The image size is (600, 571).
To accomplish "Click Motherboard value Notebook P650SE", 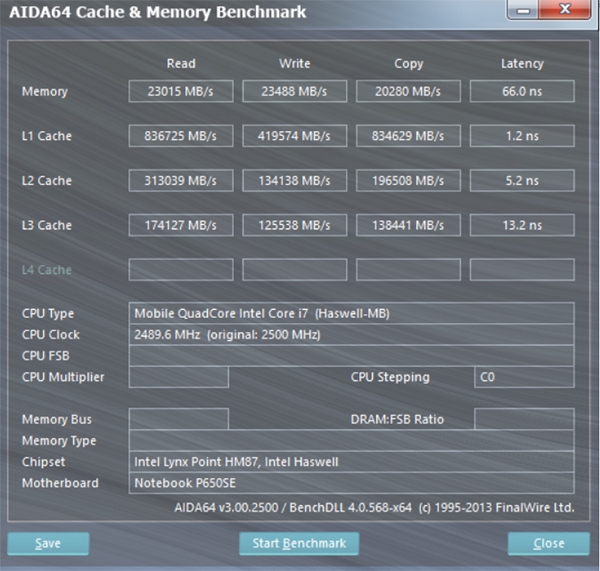I will [x=351, y=483].
